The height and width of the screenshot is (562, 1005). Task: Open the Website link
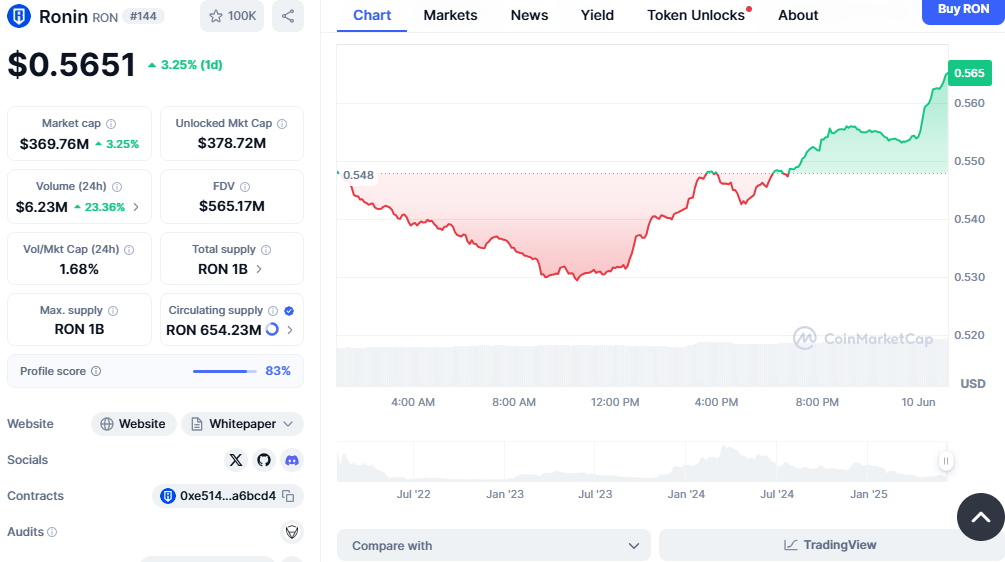134,424
